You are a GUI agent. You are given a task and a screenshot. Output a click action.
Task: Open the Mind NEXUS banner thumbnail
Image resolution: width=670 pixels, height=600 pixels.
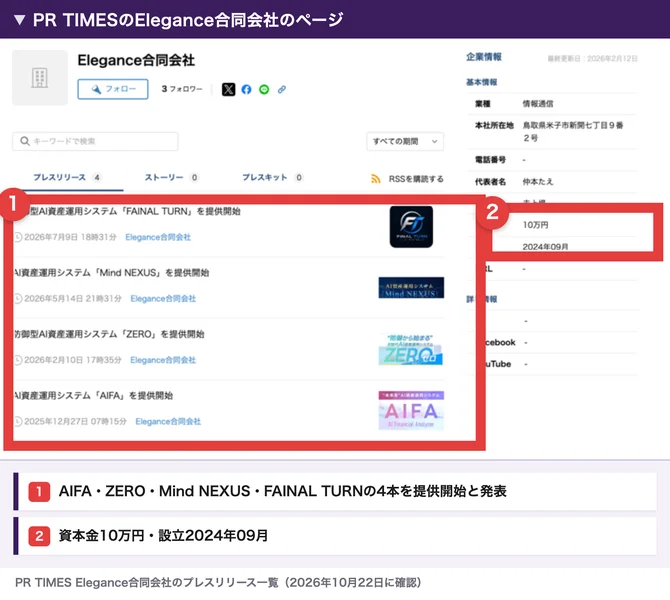(411, 288)
